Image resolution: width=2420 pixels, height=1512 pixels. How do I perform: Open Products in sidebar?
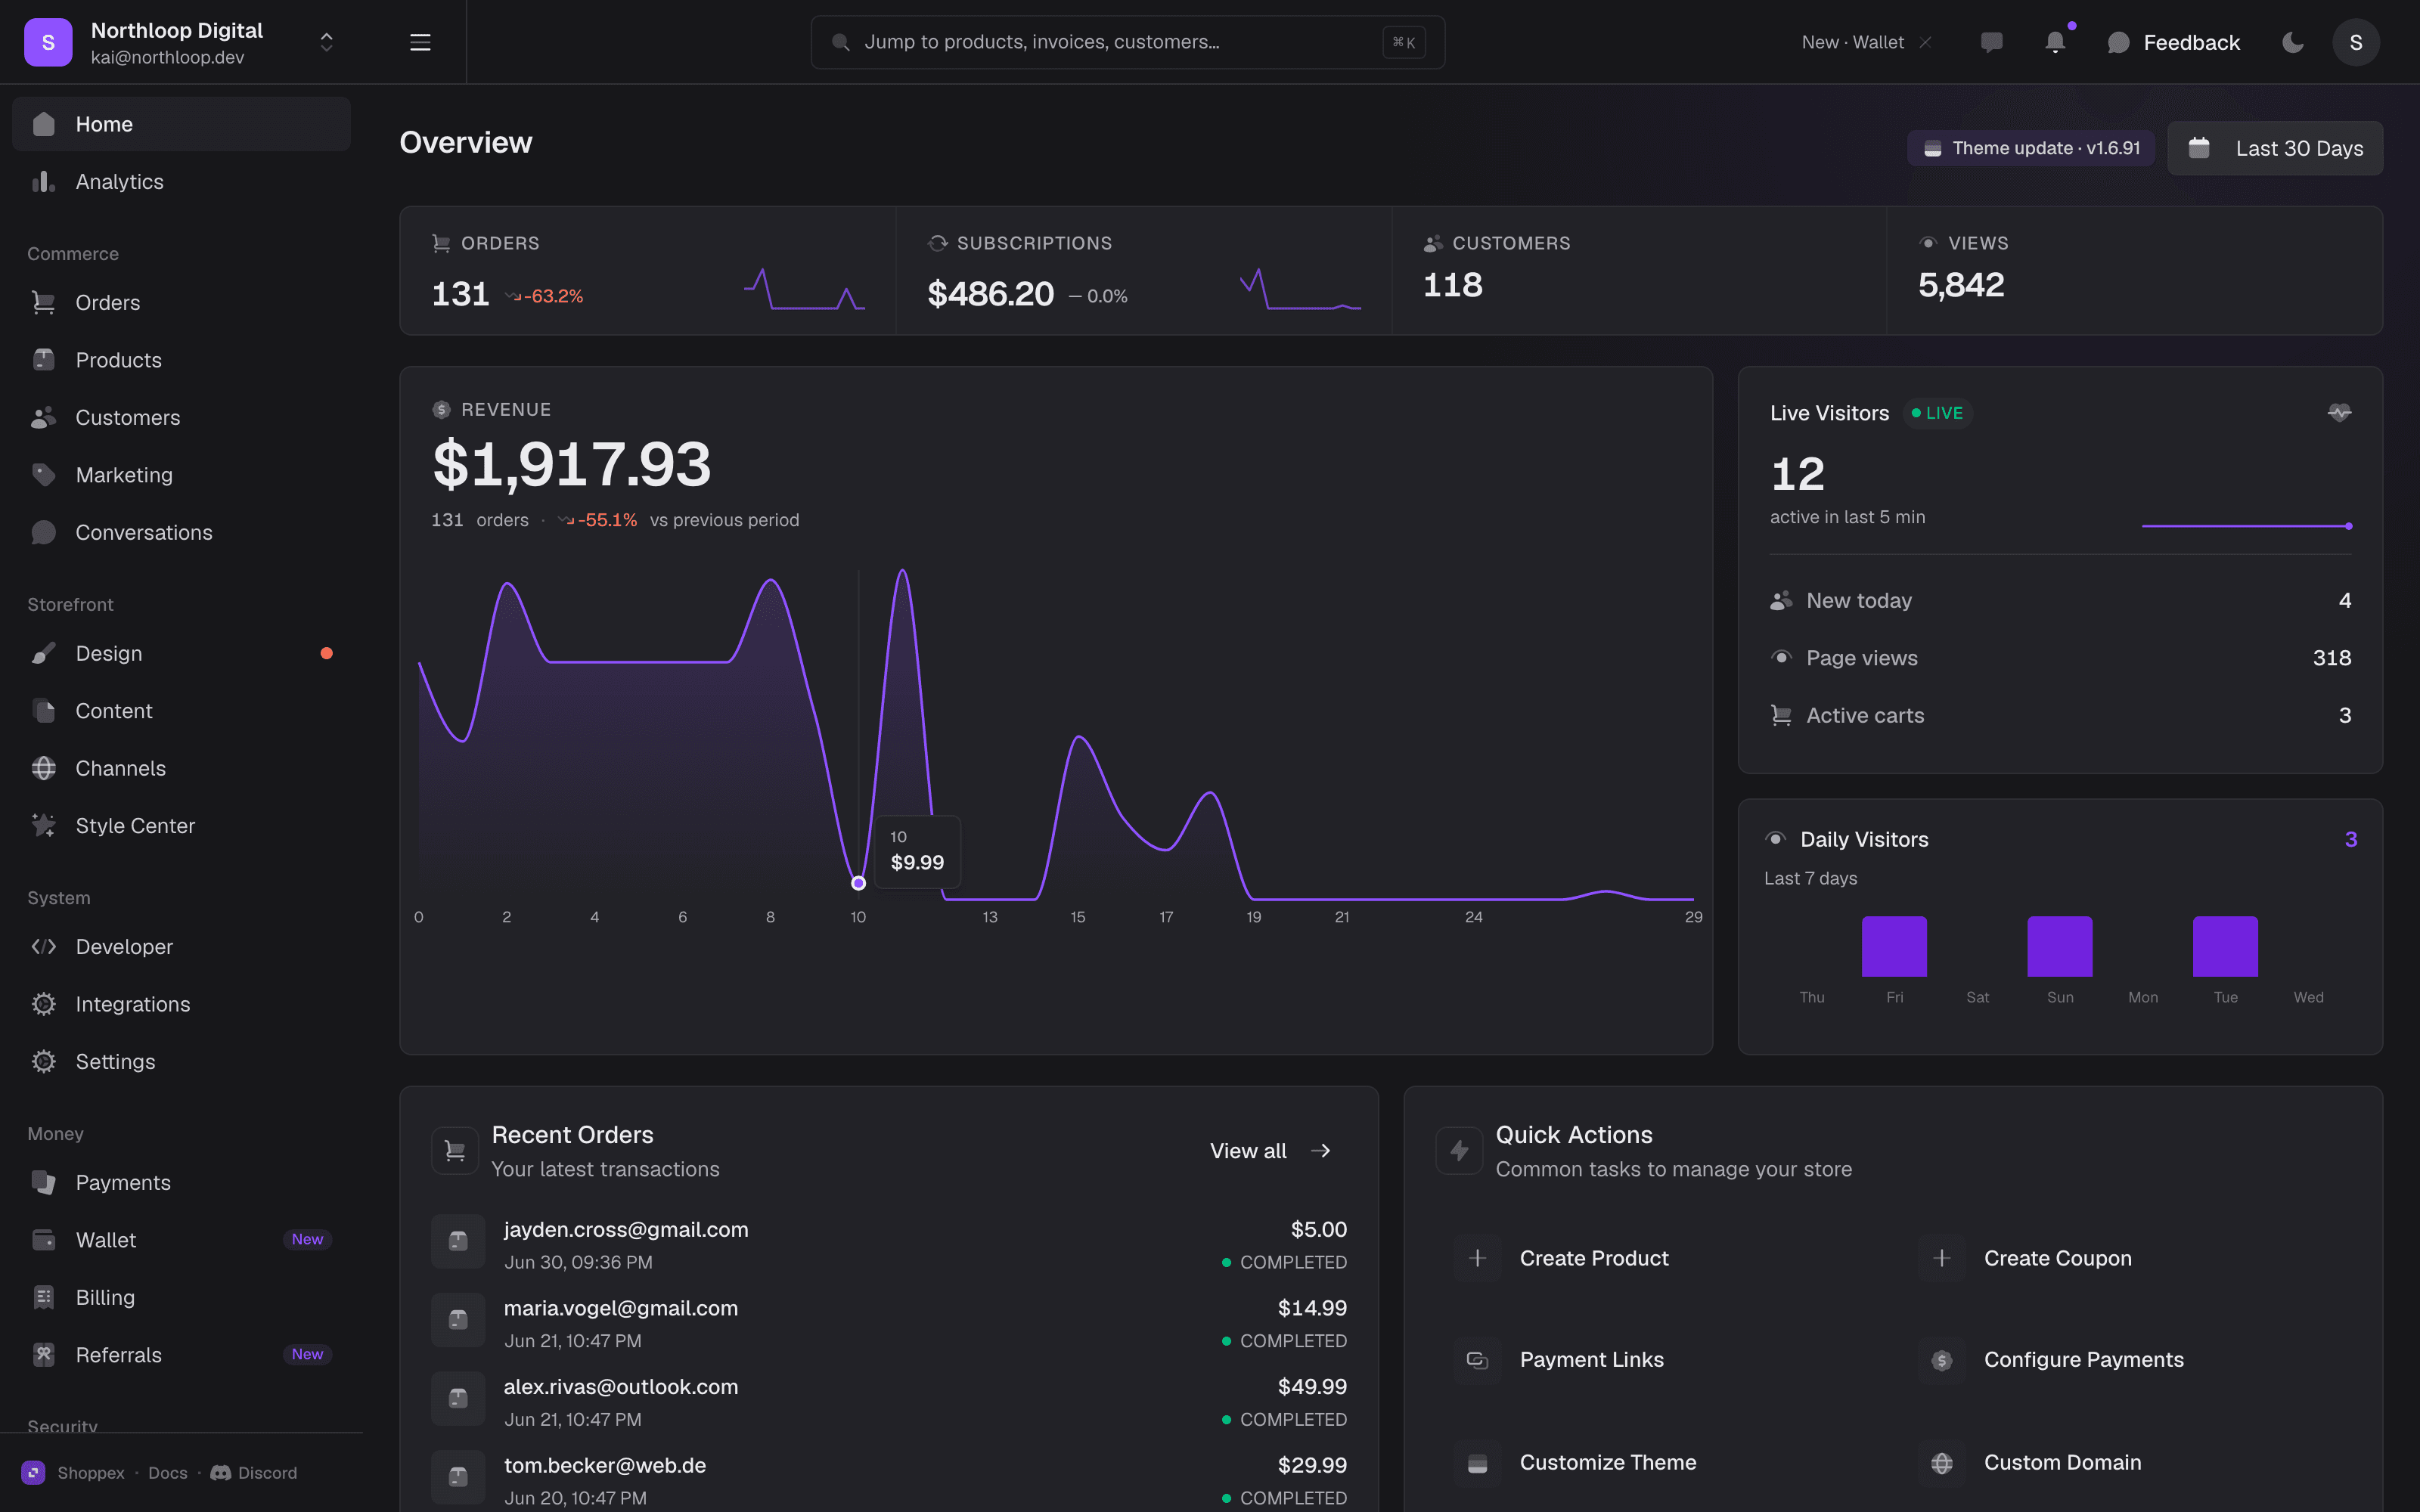pyautogui.click(x=181, y=360)
